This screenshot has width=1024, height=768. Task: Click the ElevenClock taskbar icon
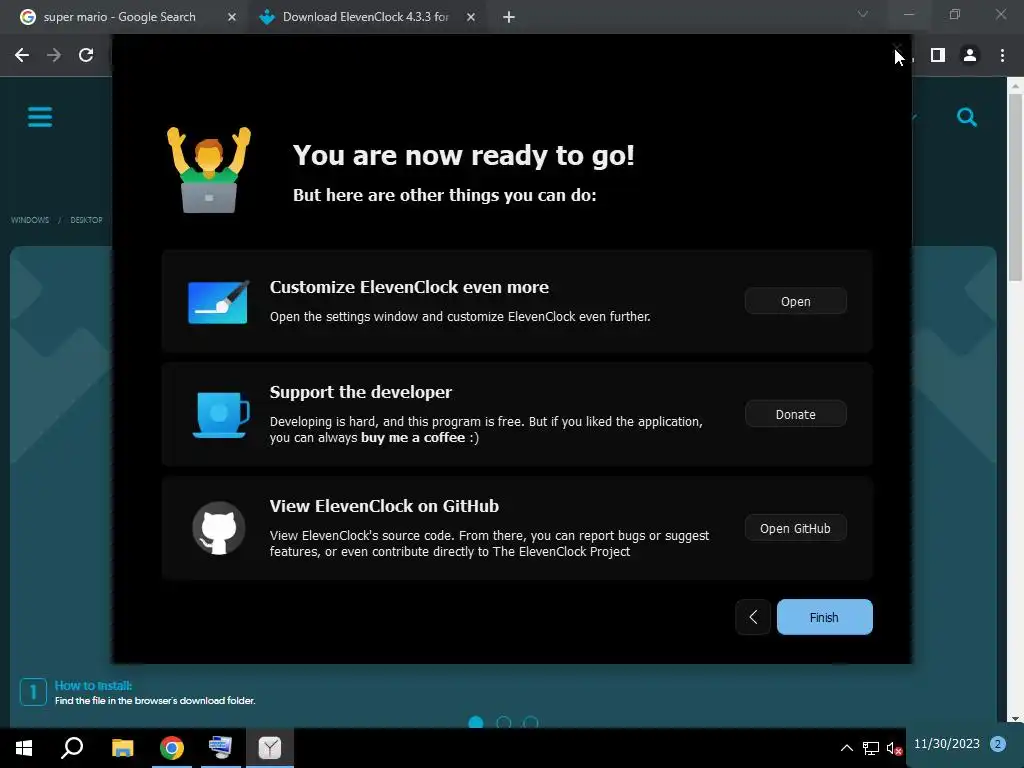tap(270, 748)
